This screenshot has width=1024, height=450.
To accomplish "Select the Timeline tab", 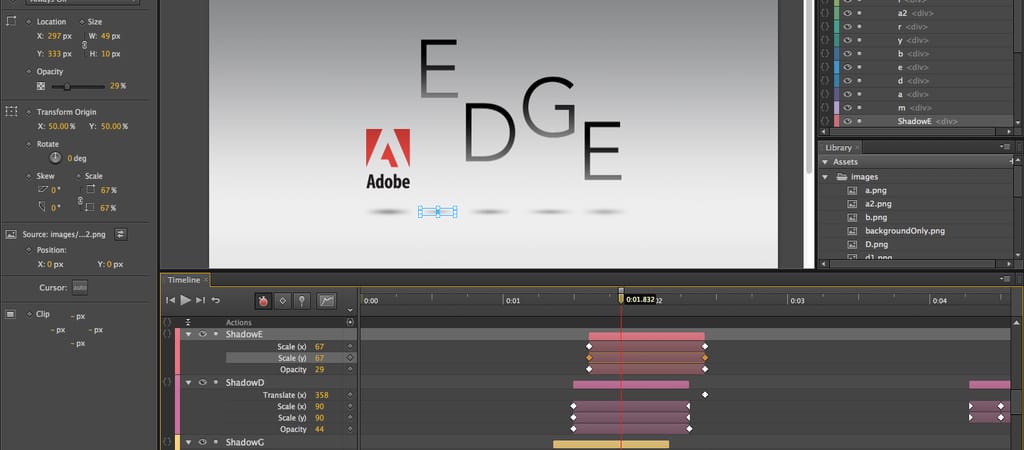I will coord(183,280).
